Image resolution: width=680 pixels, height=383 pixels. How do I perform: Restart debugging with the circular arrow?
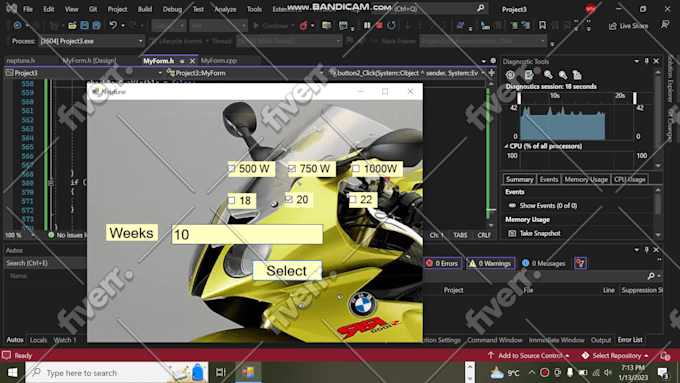[391, 26]
